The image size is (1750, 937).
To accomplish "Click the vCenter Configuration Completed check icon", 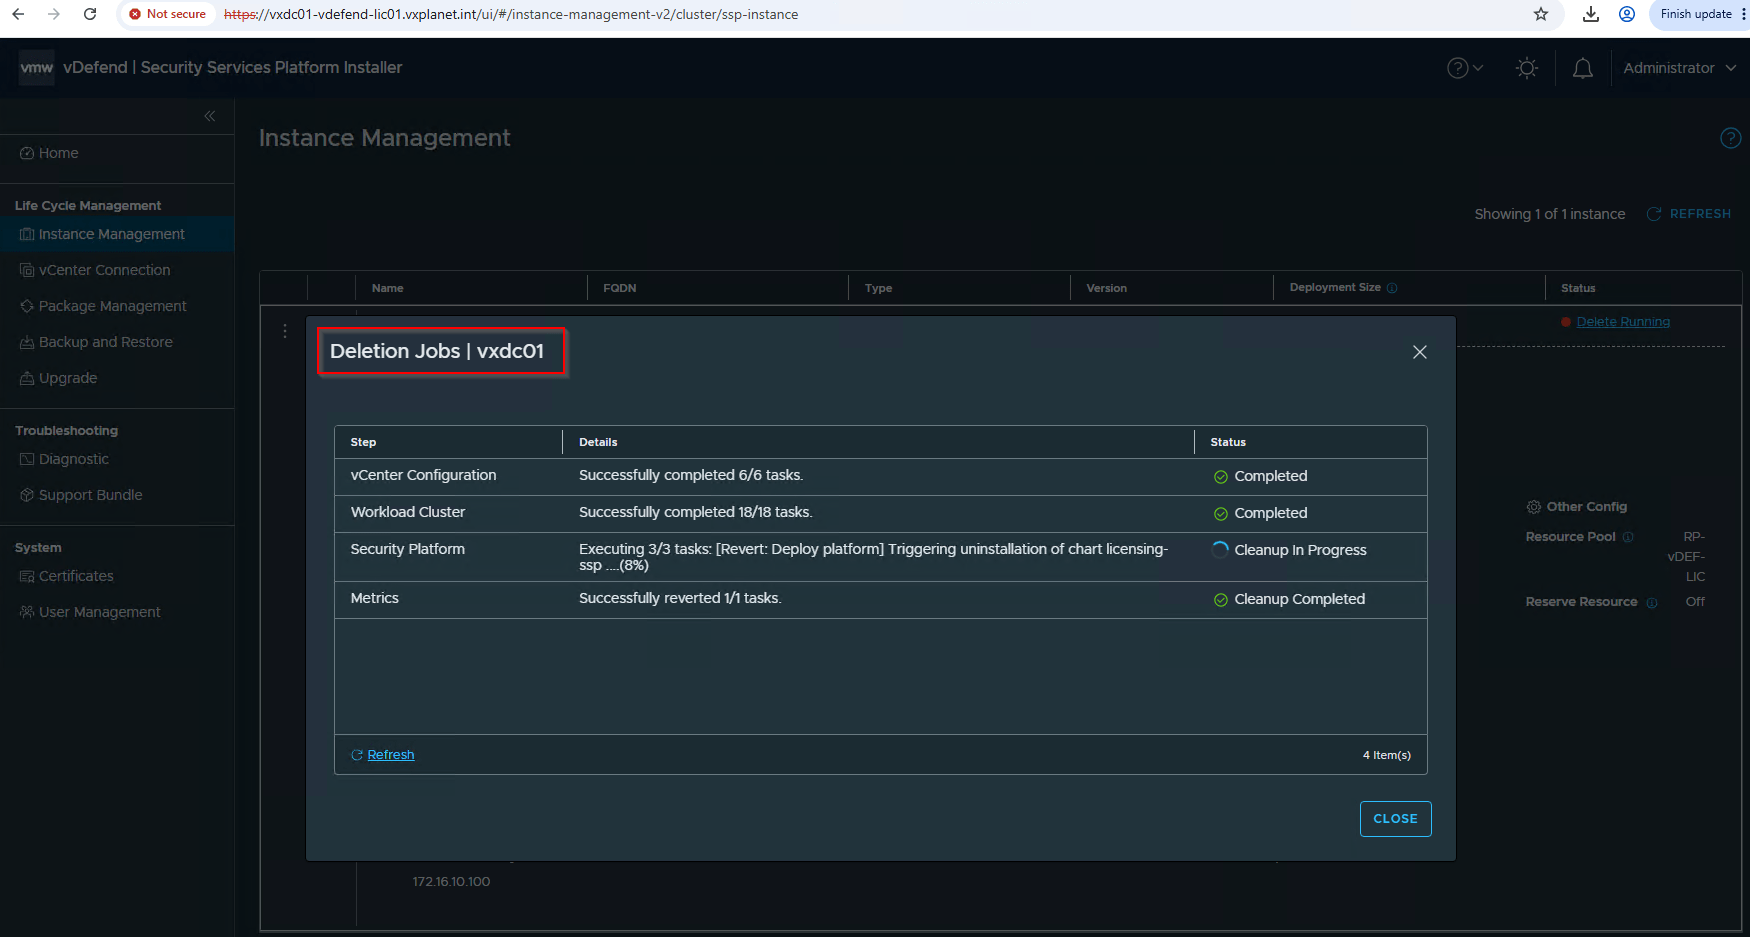I will pos(1221,477).
